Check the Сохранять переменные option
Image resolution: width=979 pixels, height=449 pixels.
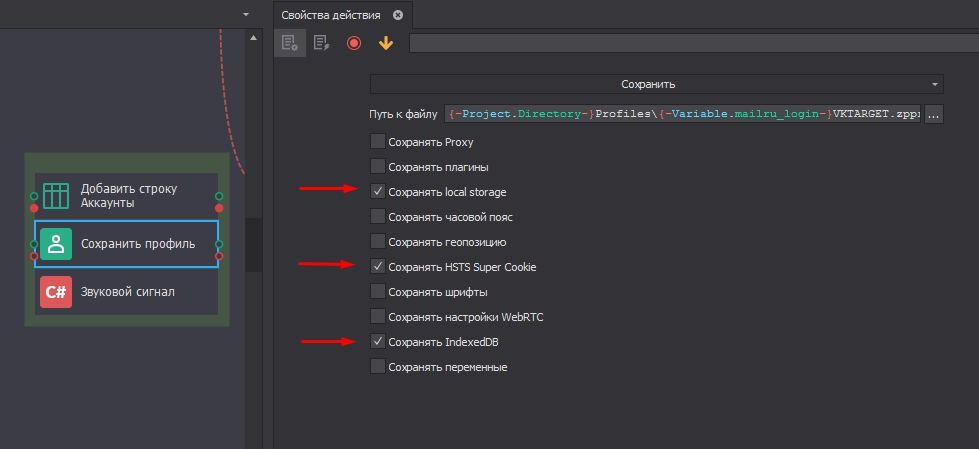point(378,367)
